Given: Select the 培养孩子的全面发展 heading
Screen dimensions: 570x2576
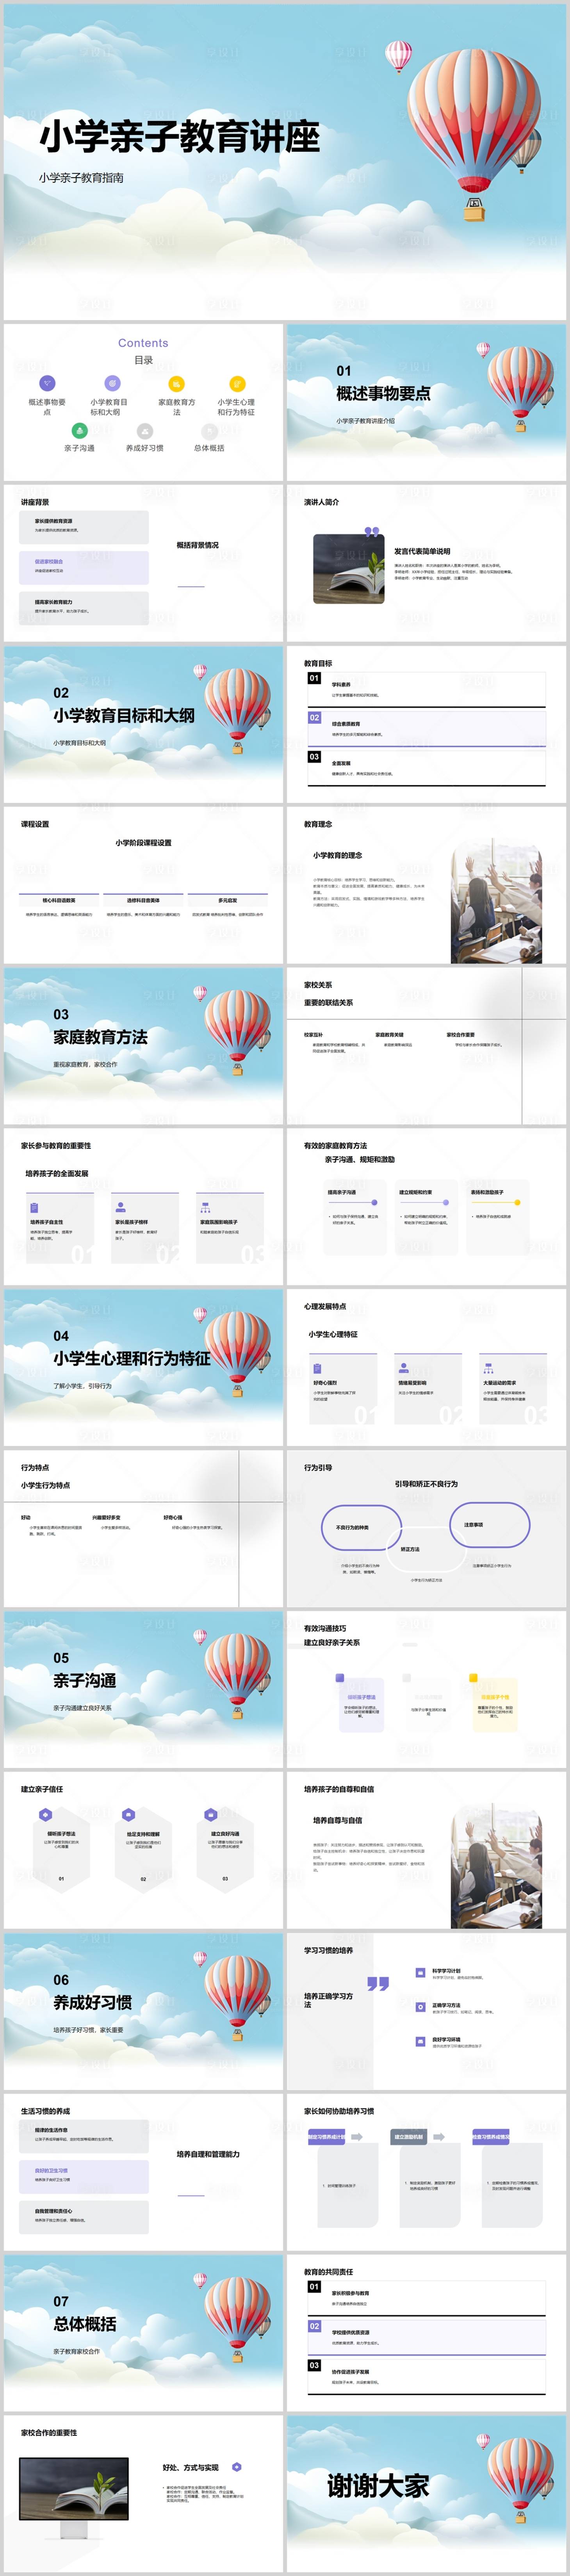Looking at the screenshot, I should [x=57, y=1173].
